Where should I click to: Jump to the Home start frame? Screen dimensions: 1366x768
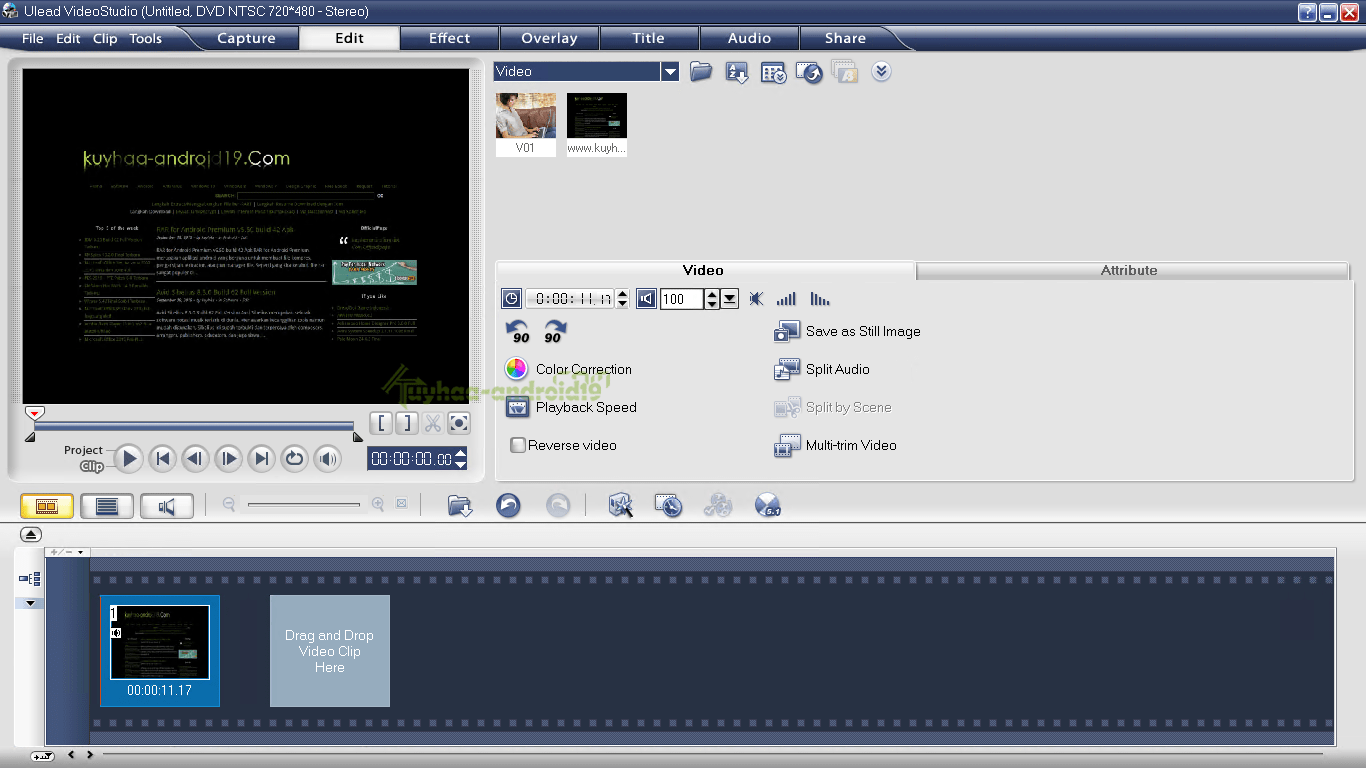(162, 459)
